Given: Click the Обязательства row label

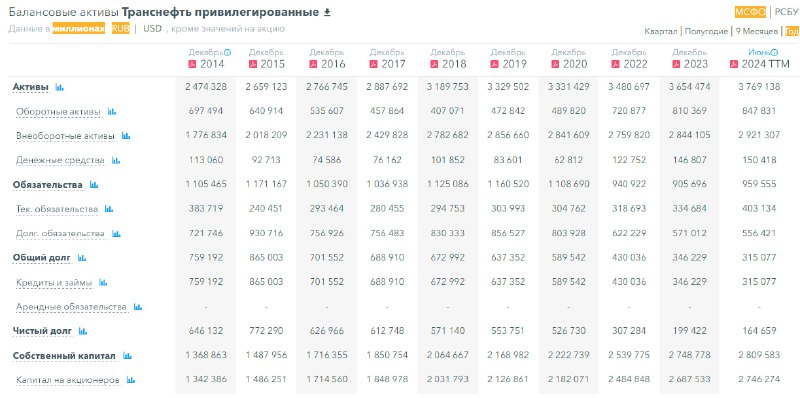Looking at the screenshot, I should 48,185.
